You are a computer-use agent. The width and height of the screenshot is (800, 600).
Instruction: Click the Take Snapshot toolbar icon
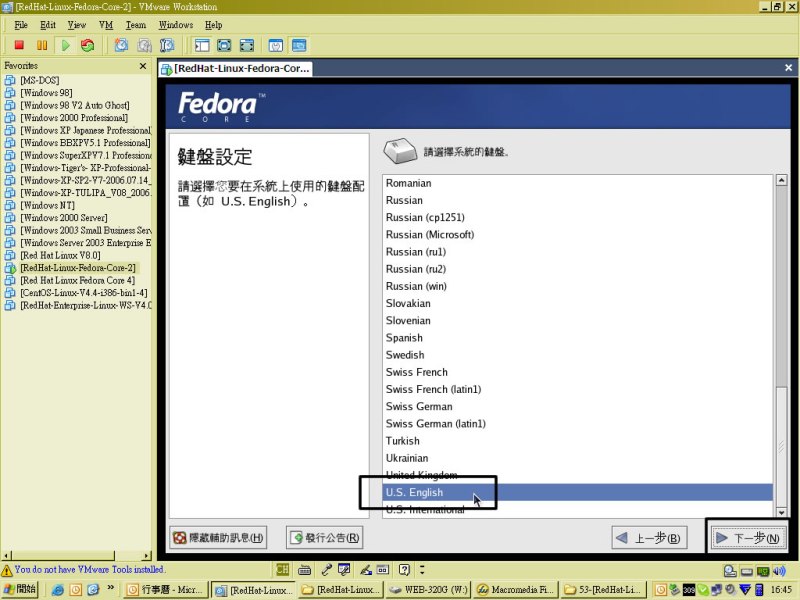[x=121, y=45]
